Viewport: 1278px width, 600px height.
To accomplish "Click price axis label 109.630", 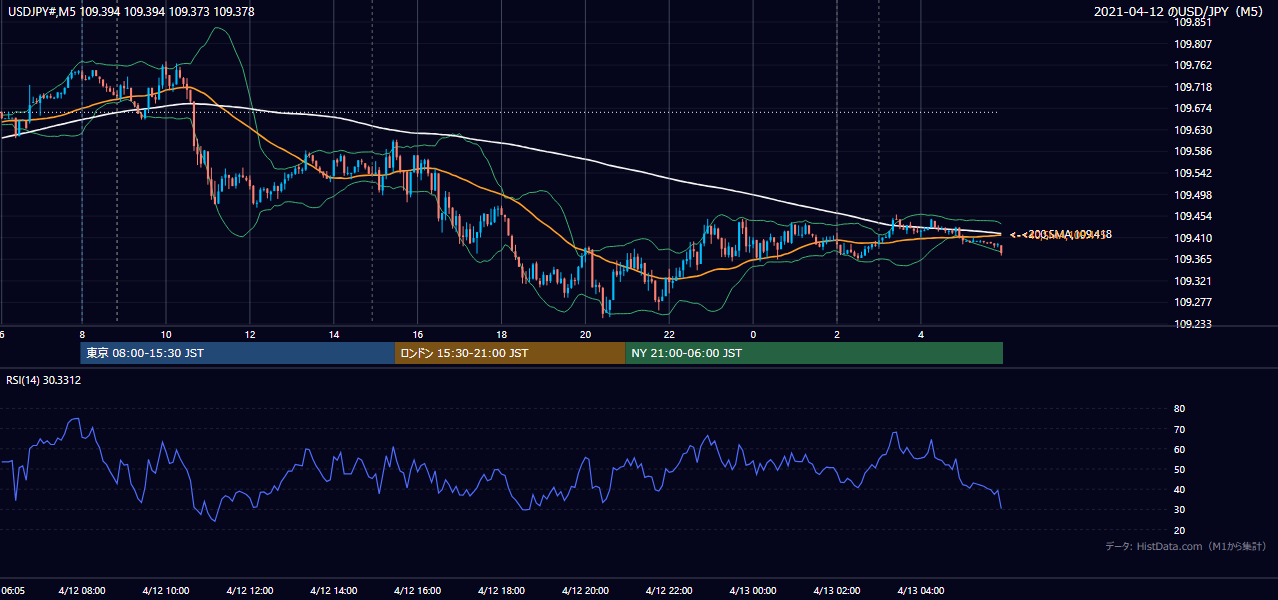I will click(1193, 130).
